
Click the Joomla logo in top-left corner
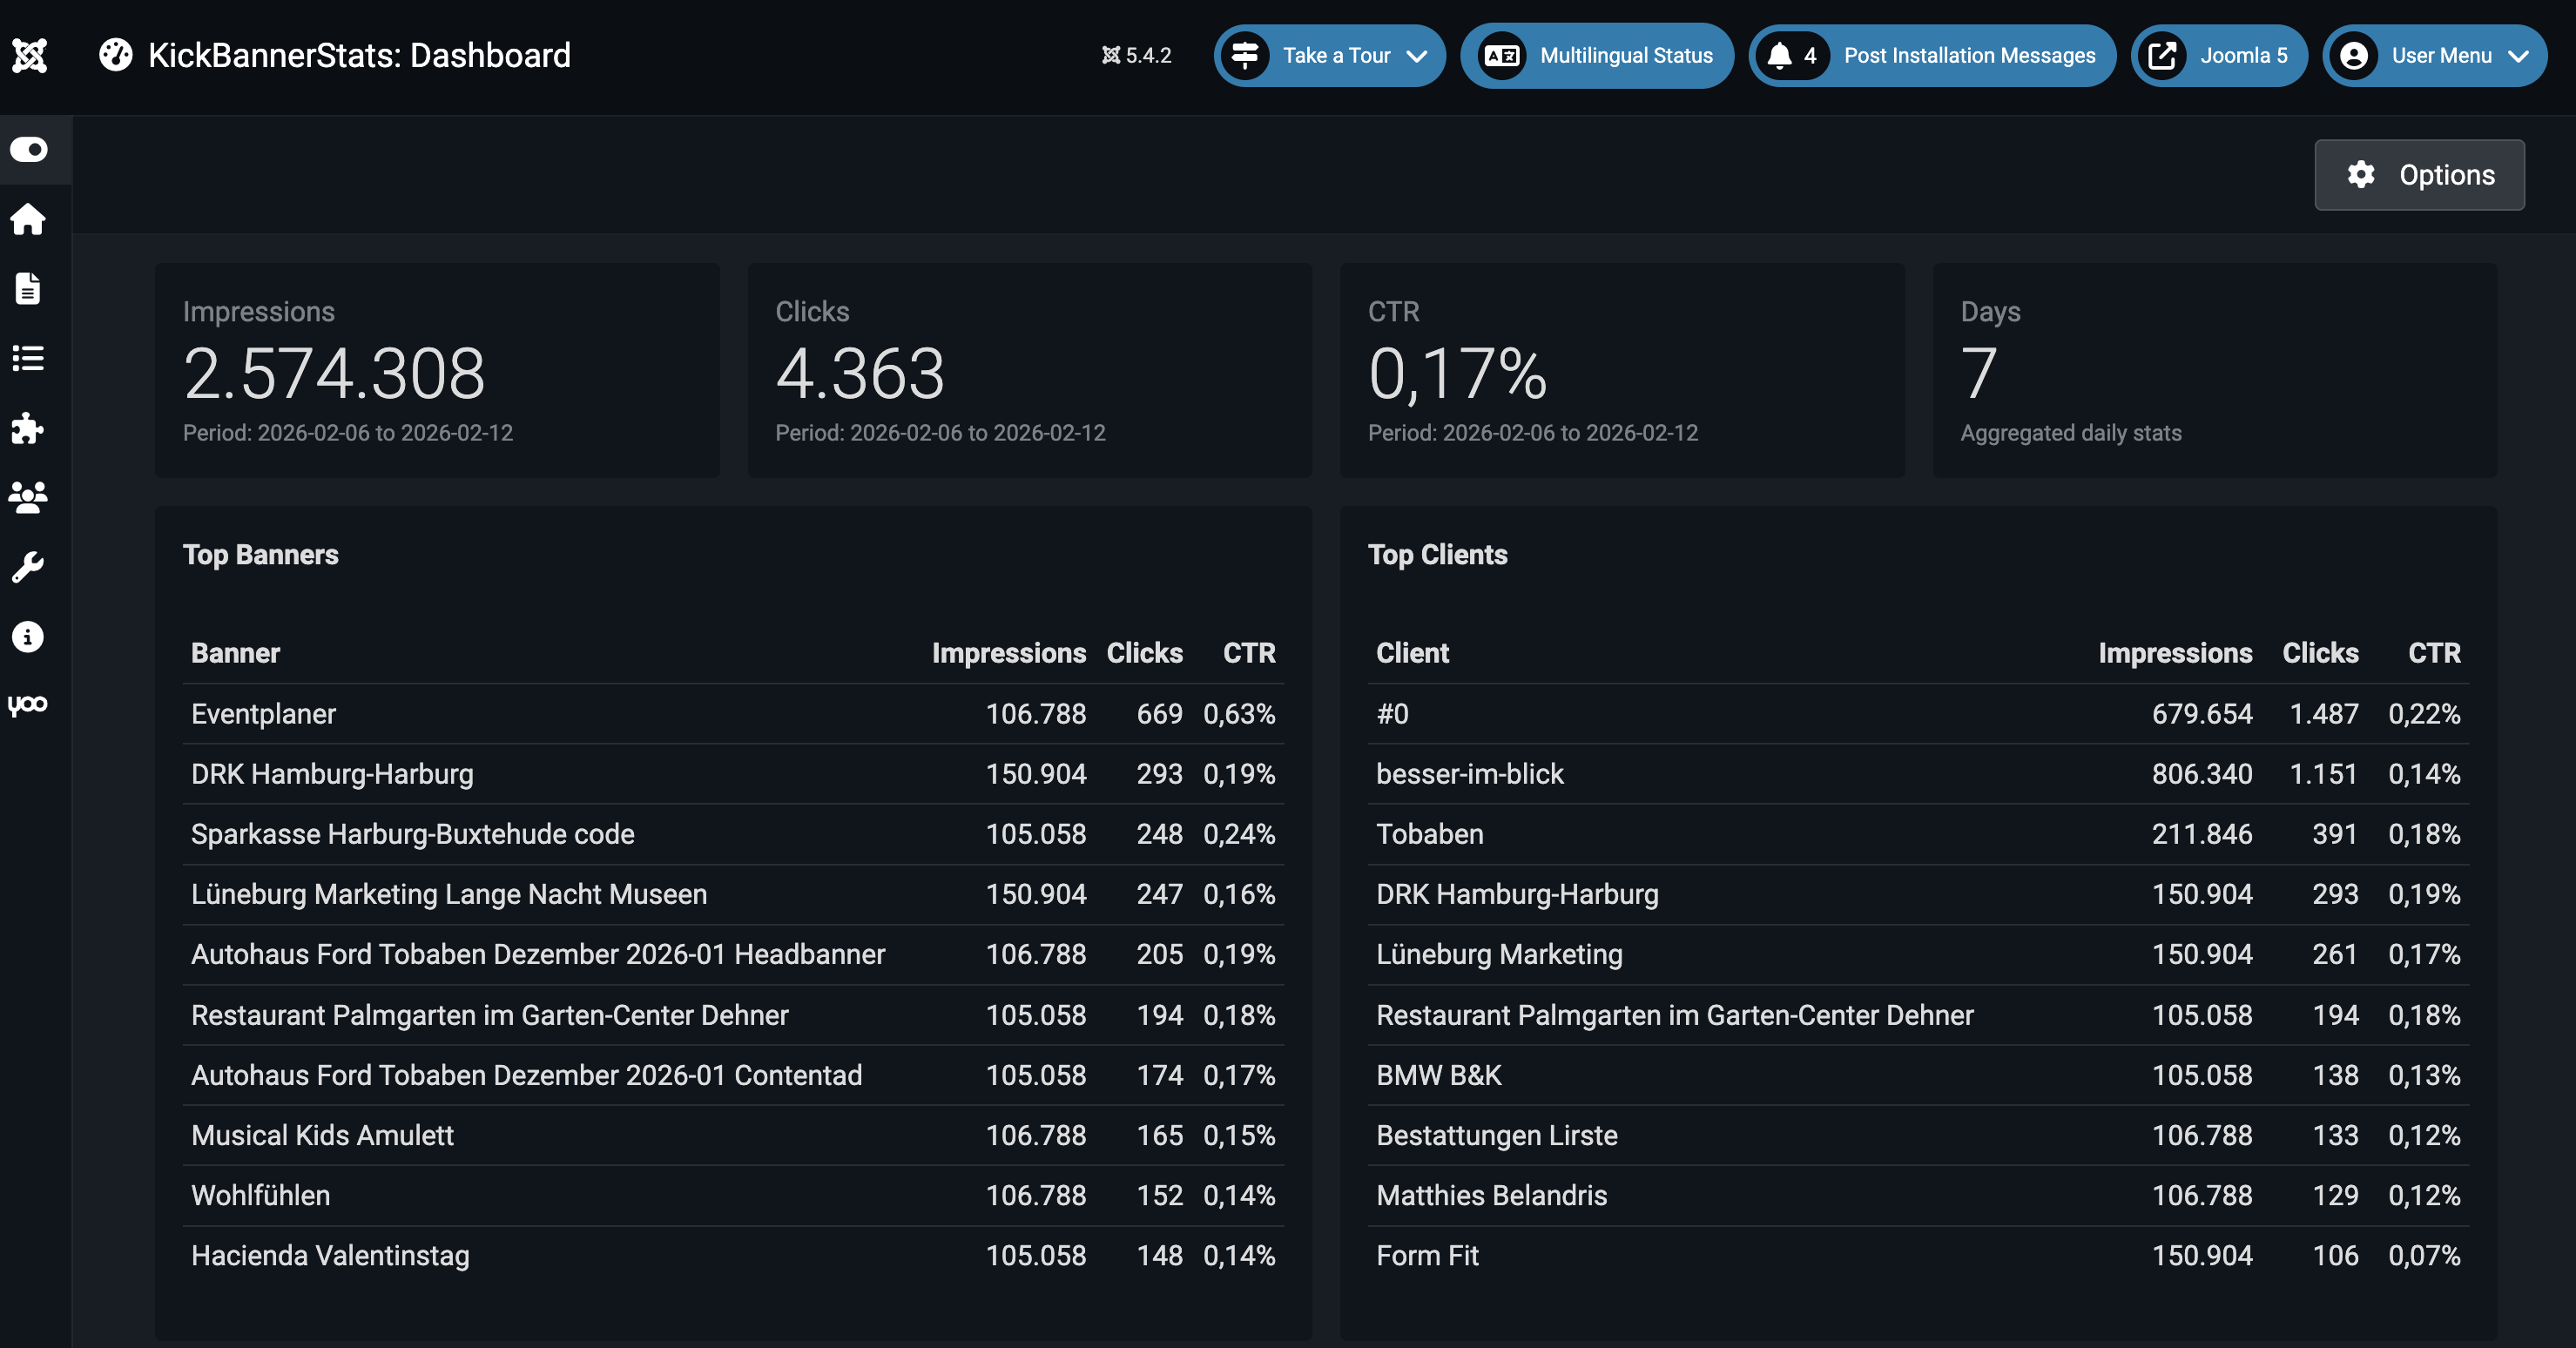(x=29, y=55)
